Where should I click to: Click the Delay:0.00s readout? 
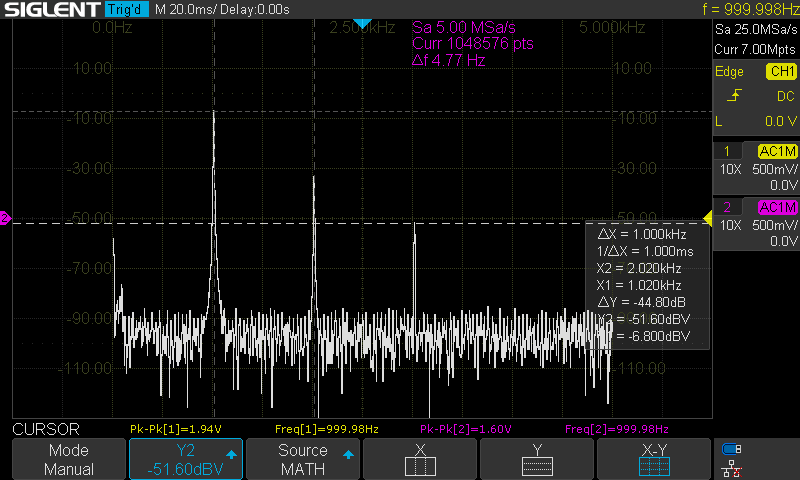pos(255,9)
